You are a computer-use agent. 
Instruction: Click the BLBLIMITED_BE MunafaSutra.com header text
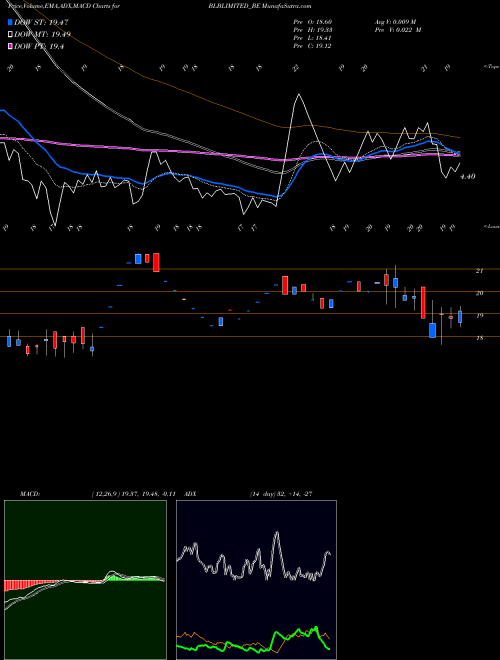click(260, 6)
